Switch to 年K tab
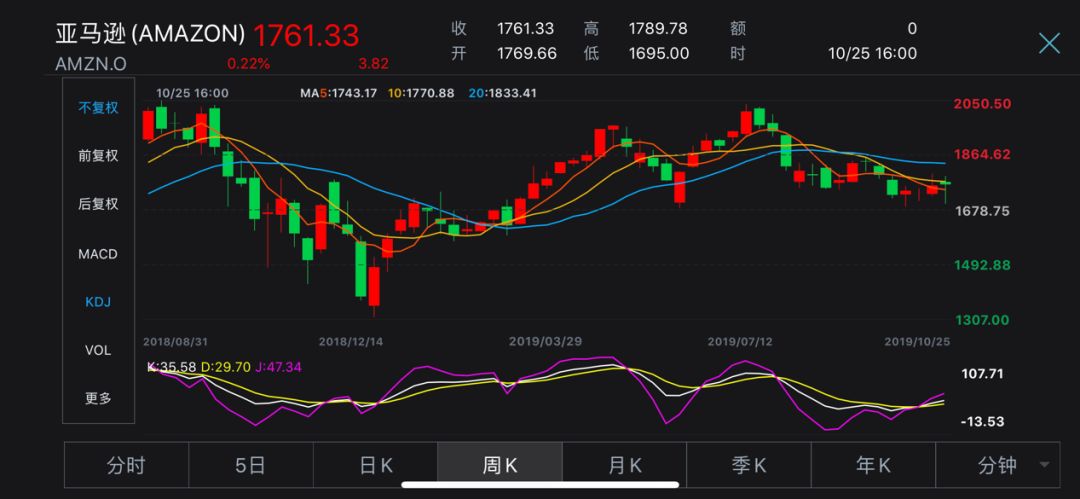 [873, 465]
